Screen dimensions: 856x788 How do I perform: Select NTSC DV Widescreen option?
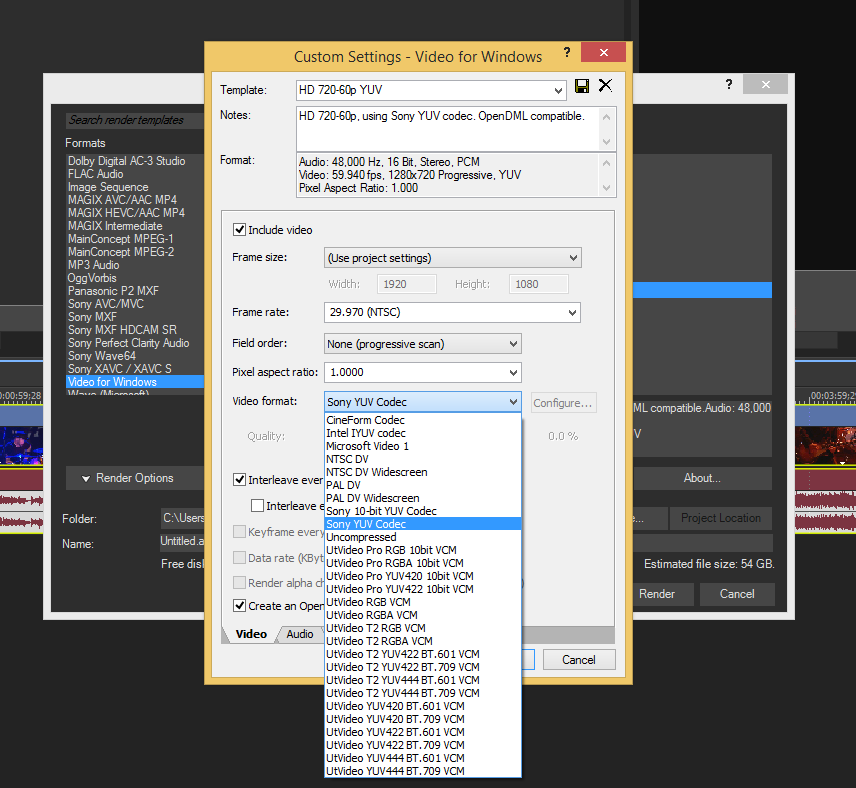pos(423,472)
